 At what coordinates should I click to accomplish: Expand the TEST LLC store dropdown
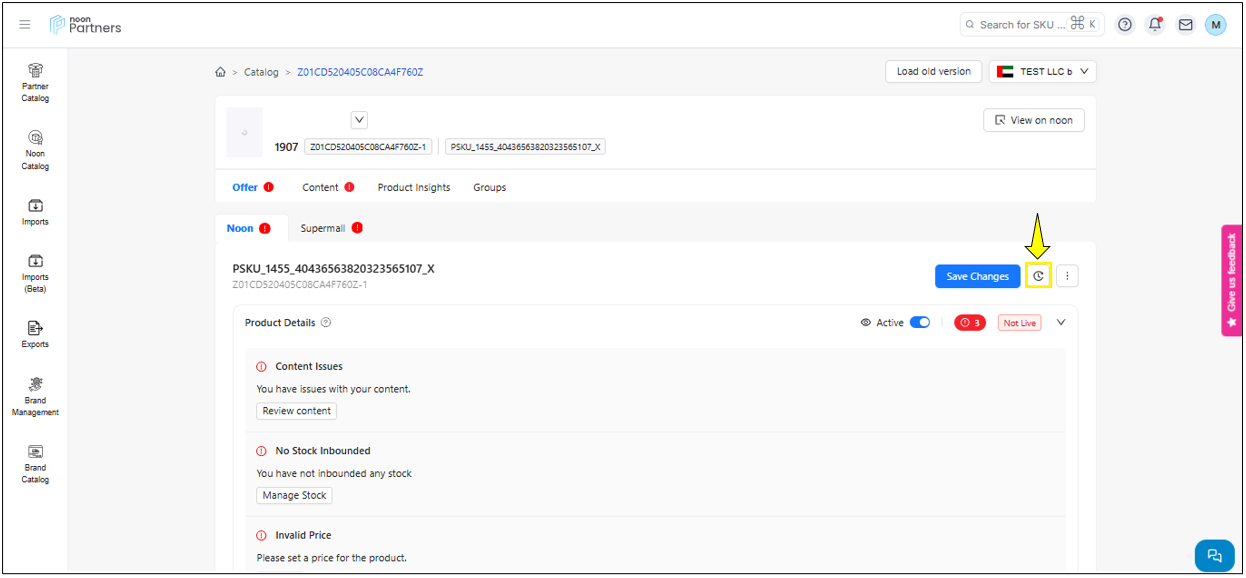[x=1043, y=72]
